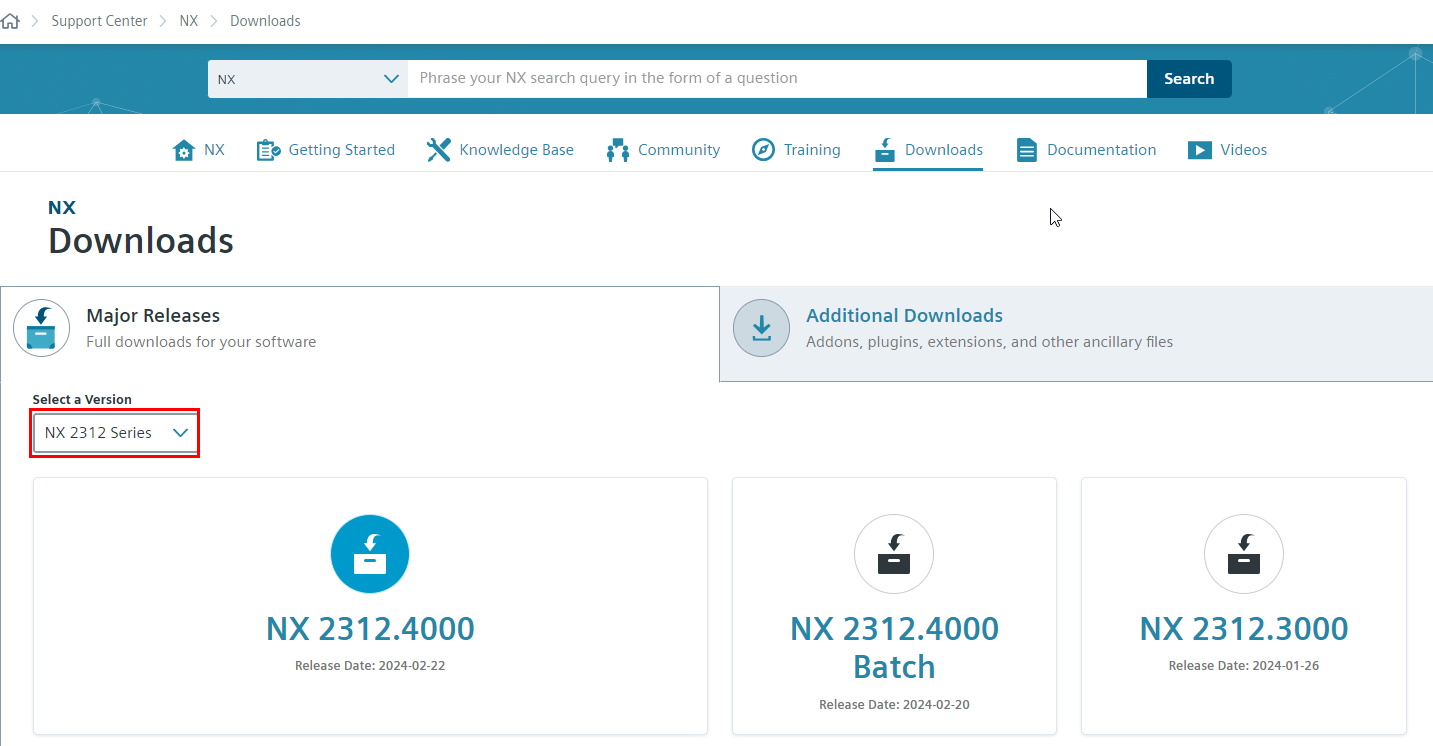
Task: Click the blue NX 2312.4000 download icon
Action: [x=370, y=554]
